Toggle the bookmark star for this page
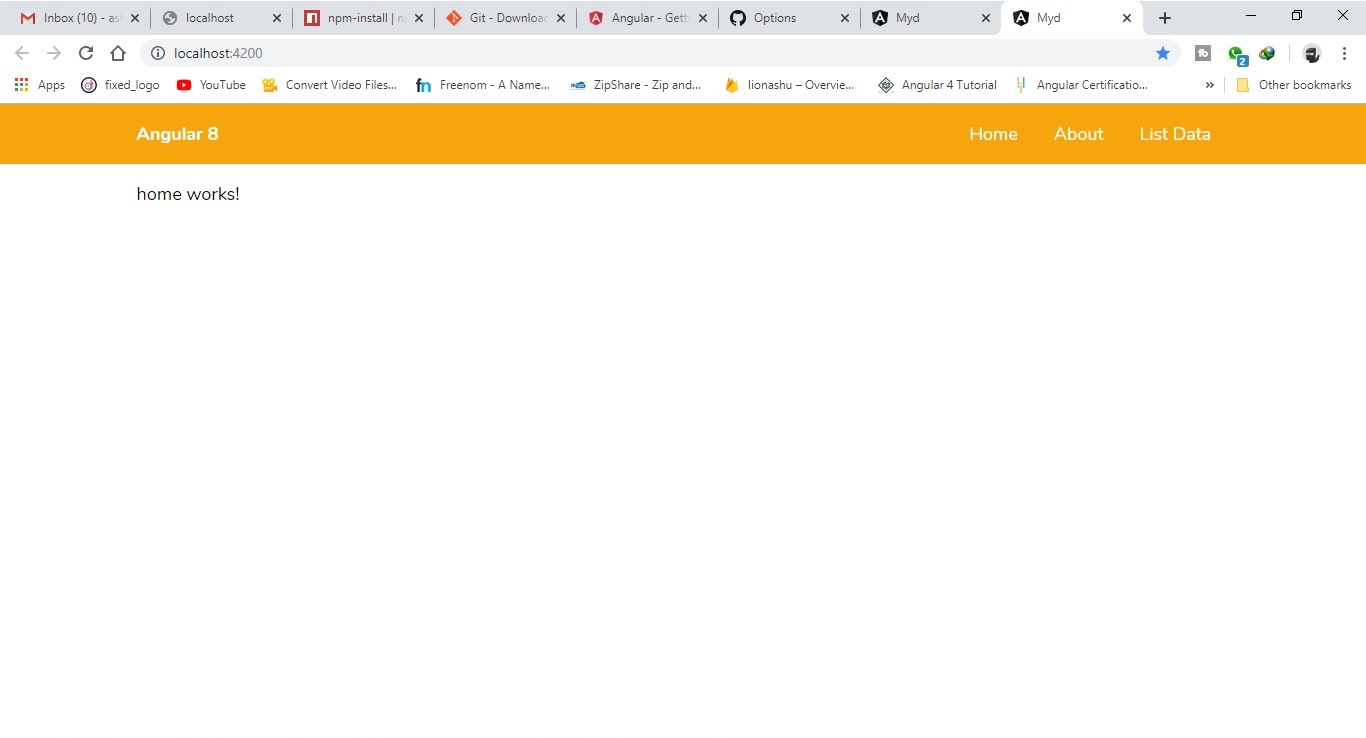 [1163, 53]
